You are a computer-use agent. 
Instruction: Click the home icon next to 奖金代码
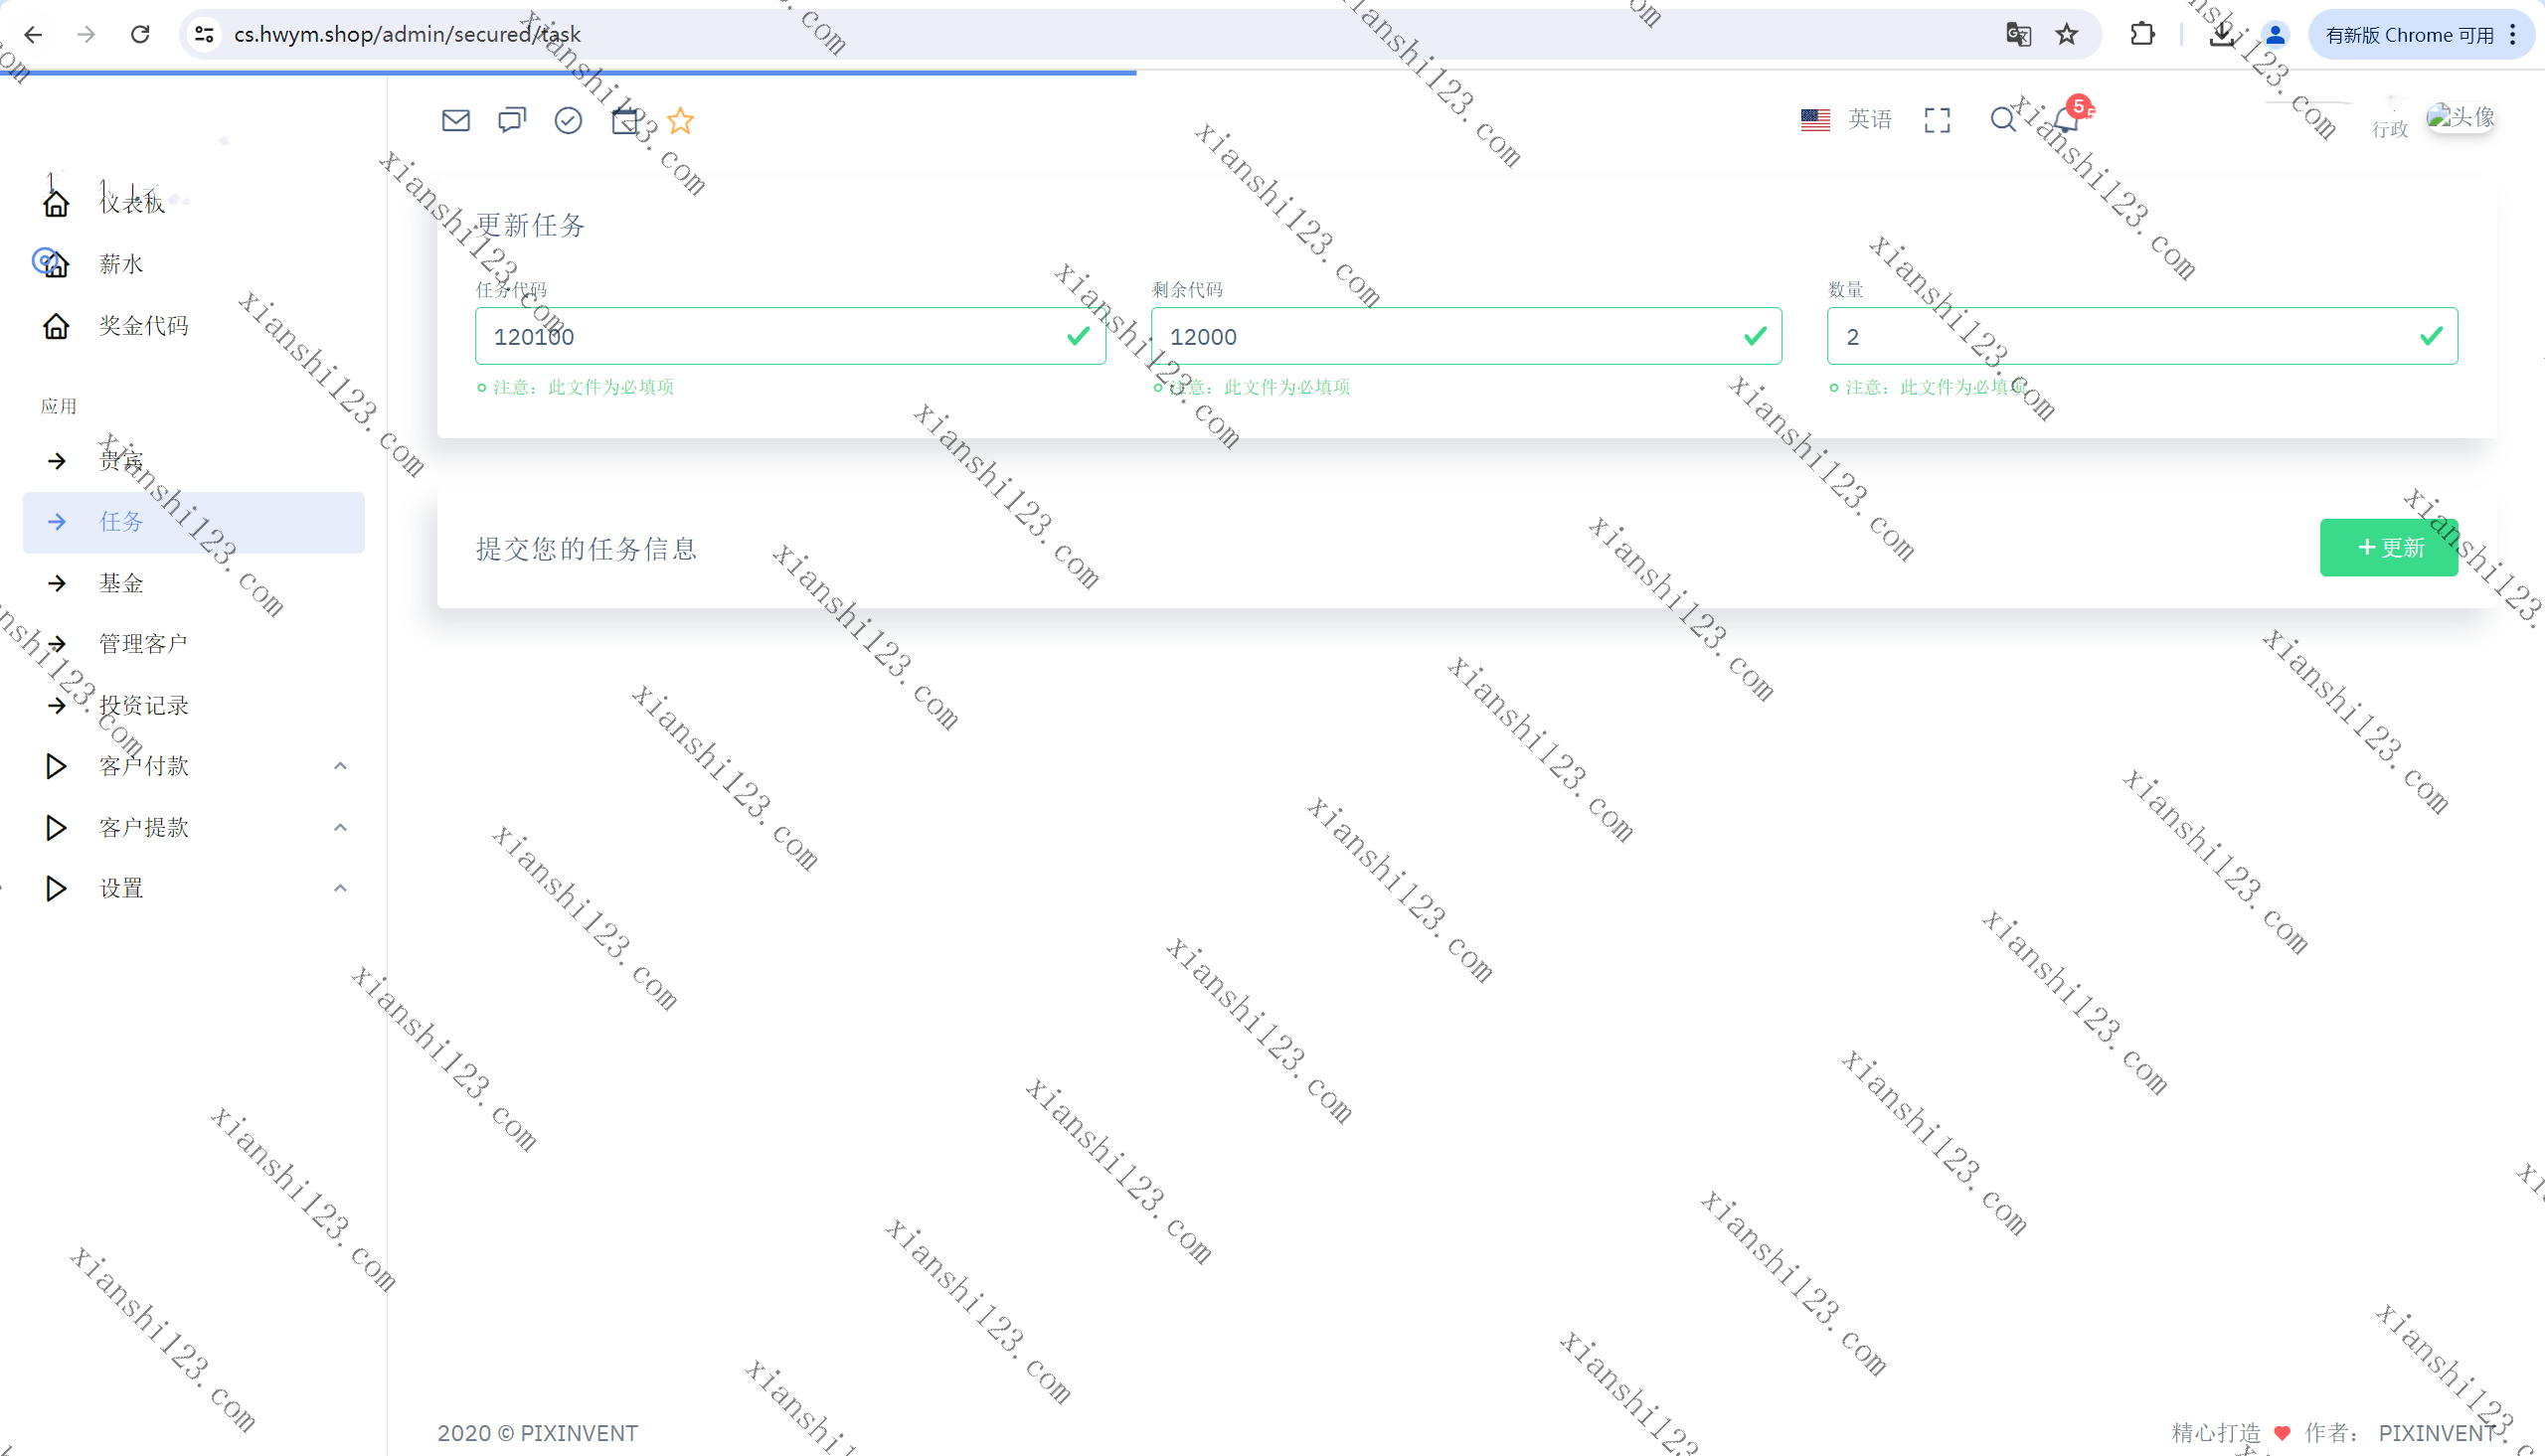click(56, 326)
